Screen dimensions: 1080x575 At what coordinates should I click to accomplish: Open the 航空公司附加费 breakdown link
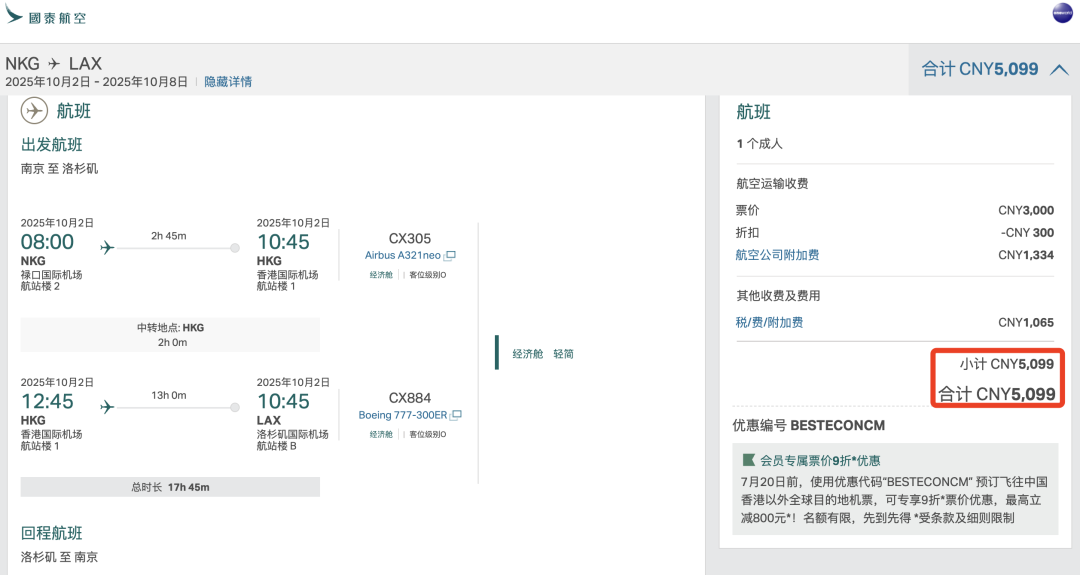[777, 255]
